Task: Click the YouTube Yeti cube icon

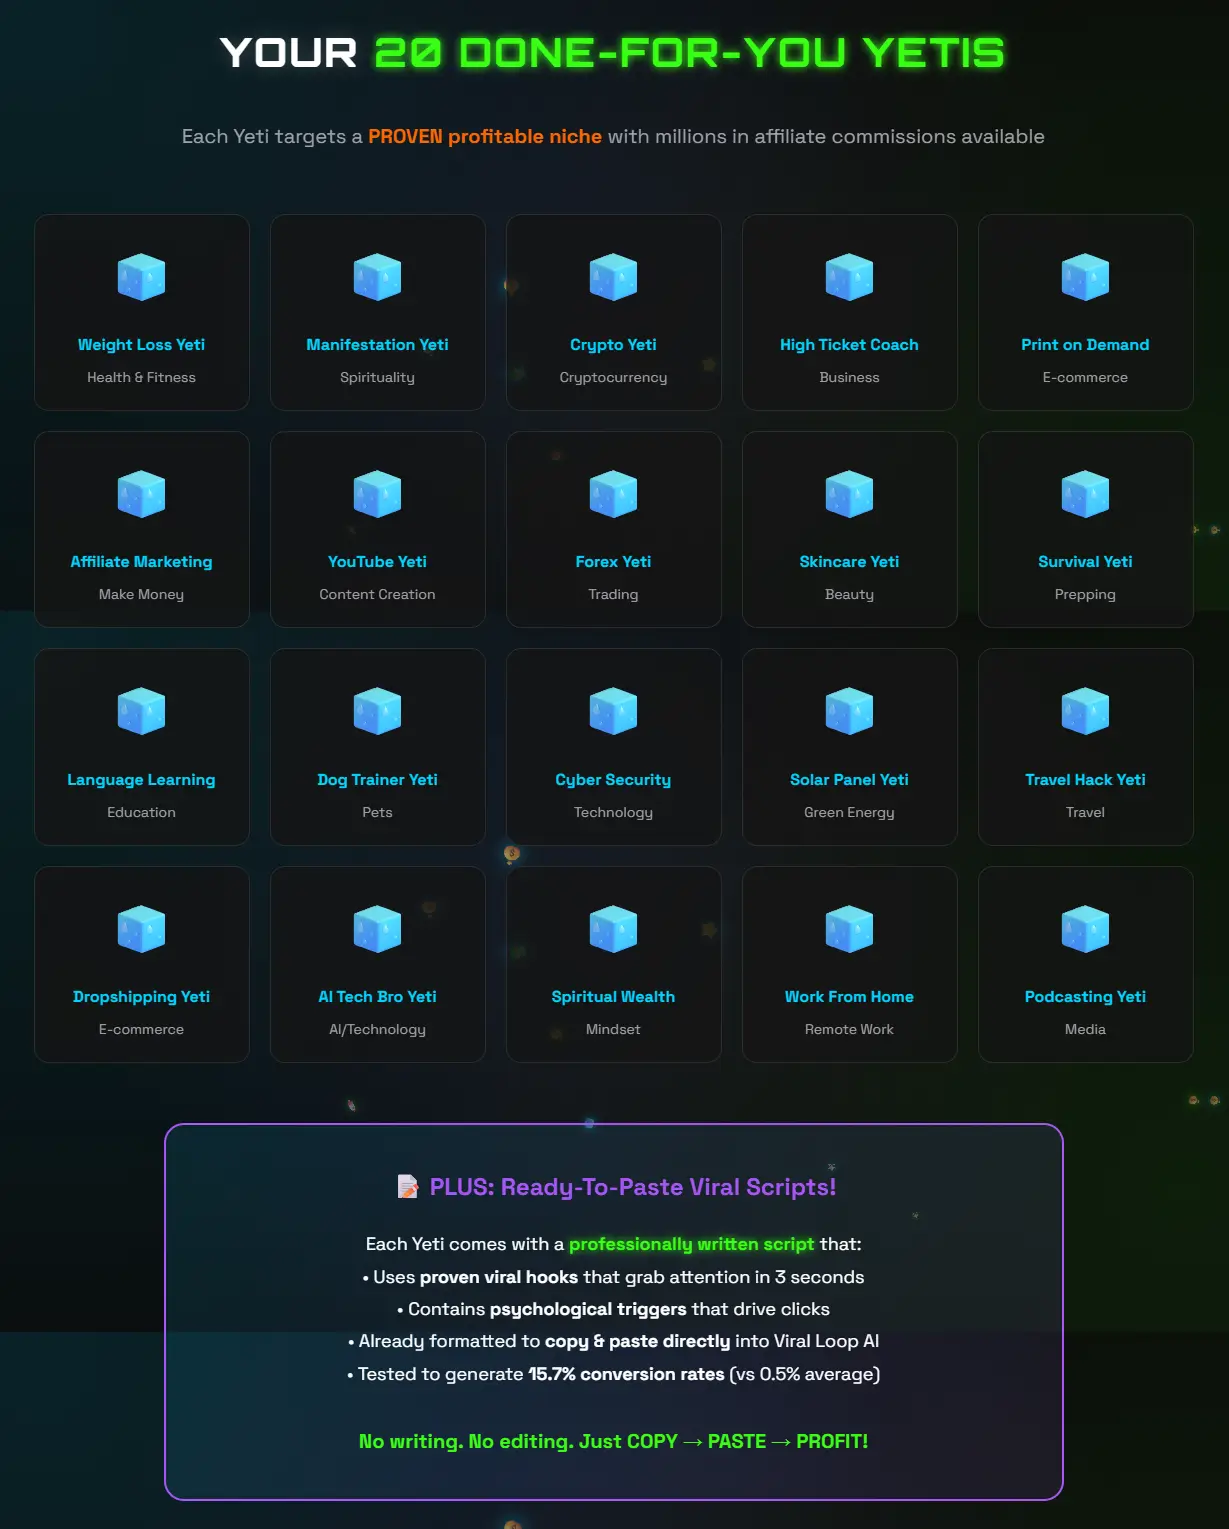Action: point(377,494)
